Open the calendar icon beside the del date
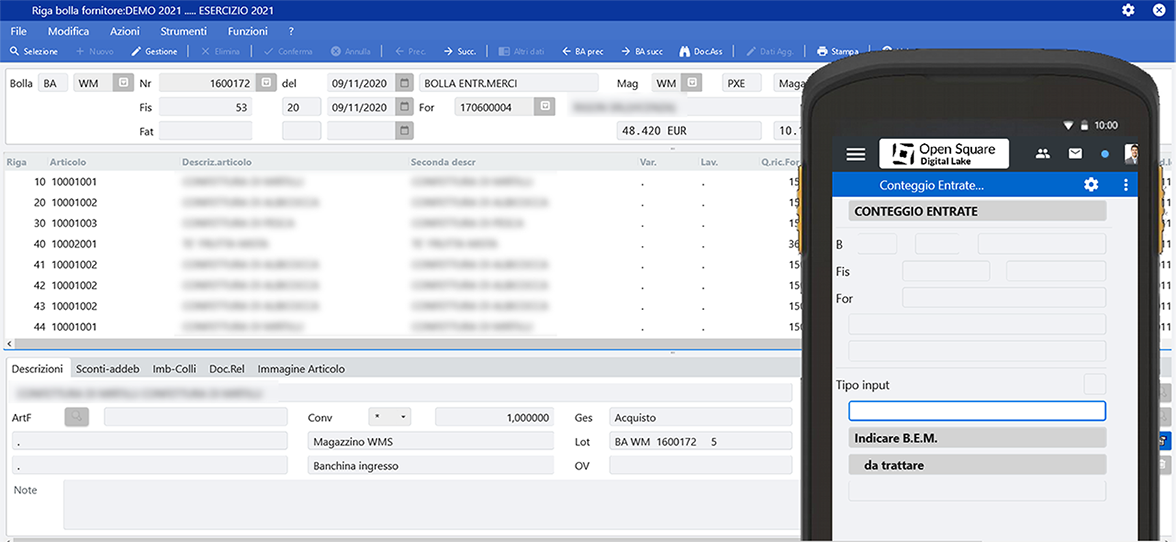This screenshot has height=542, width=1176. (x=404, y=82)
